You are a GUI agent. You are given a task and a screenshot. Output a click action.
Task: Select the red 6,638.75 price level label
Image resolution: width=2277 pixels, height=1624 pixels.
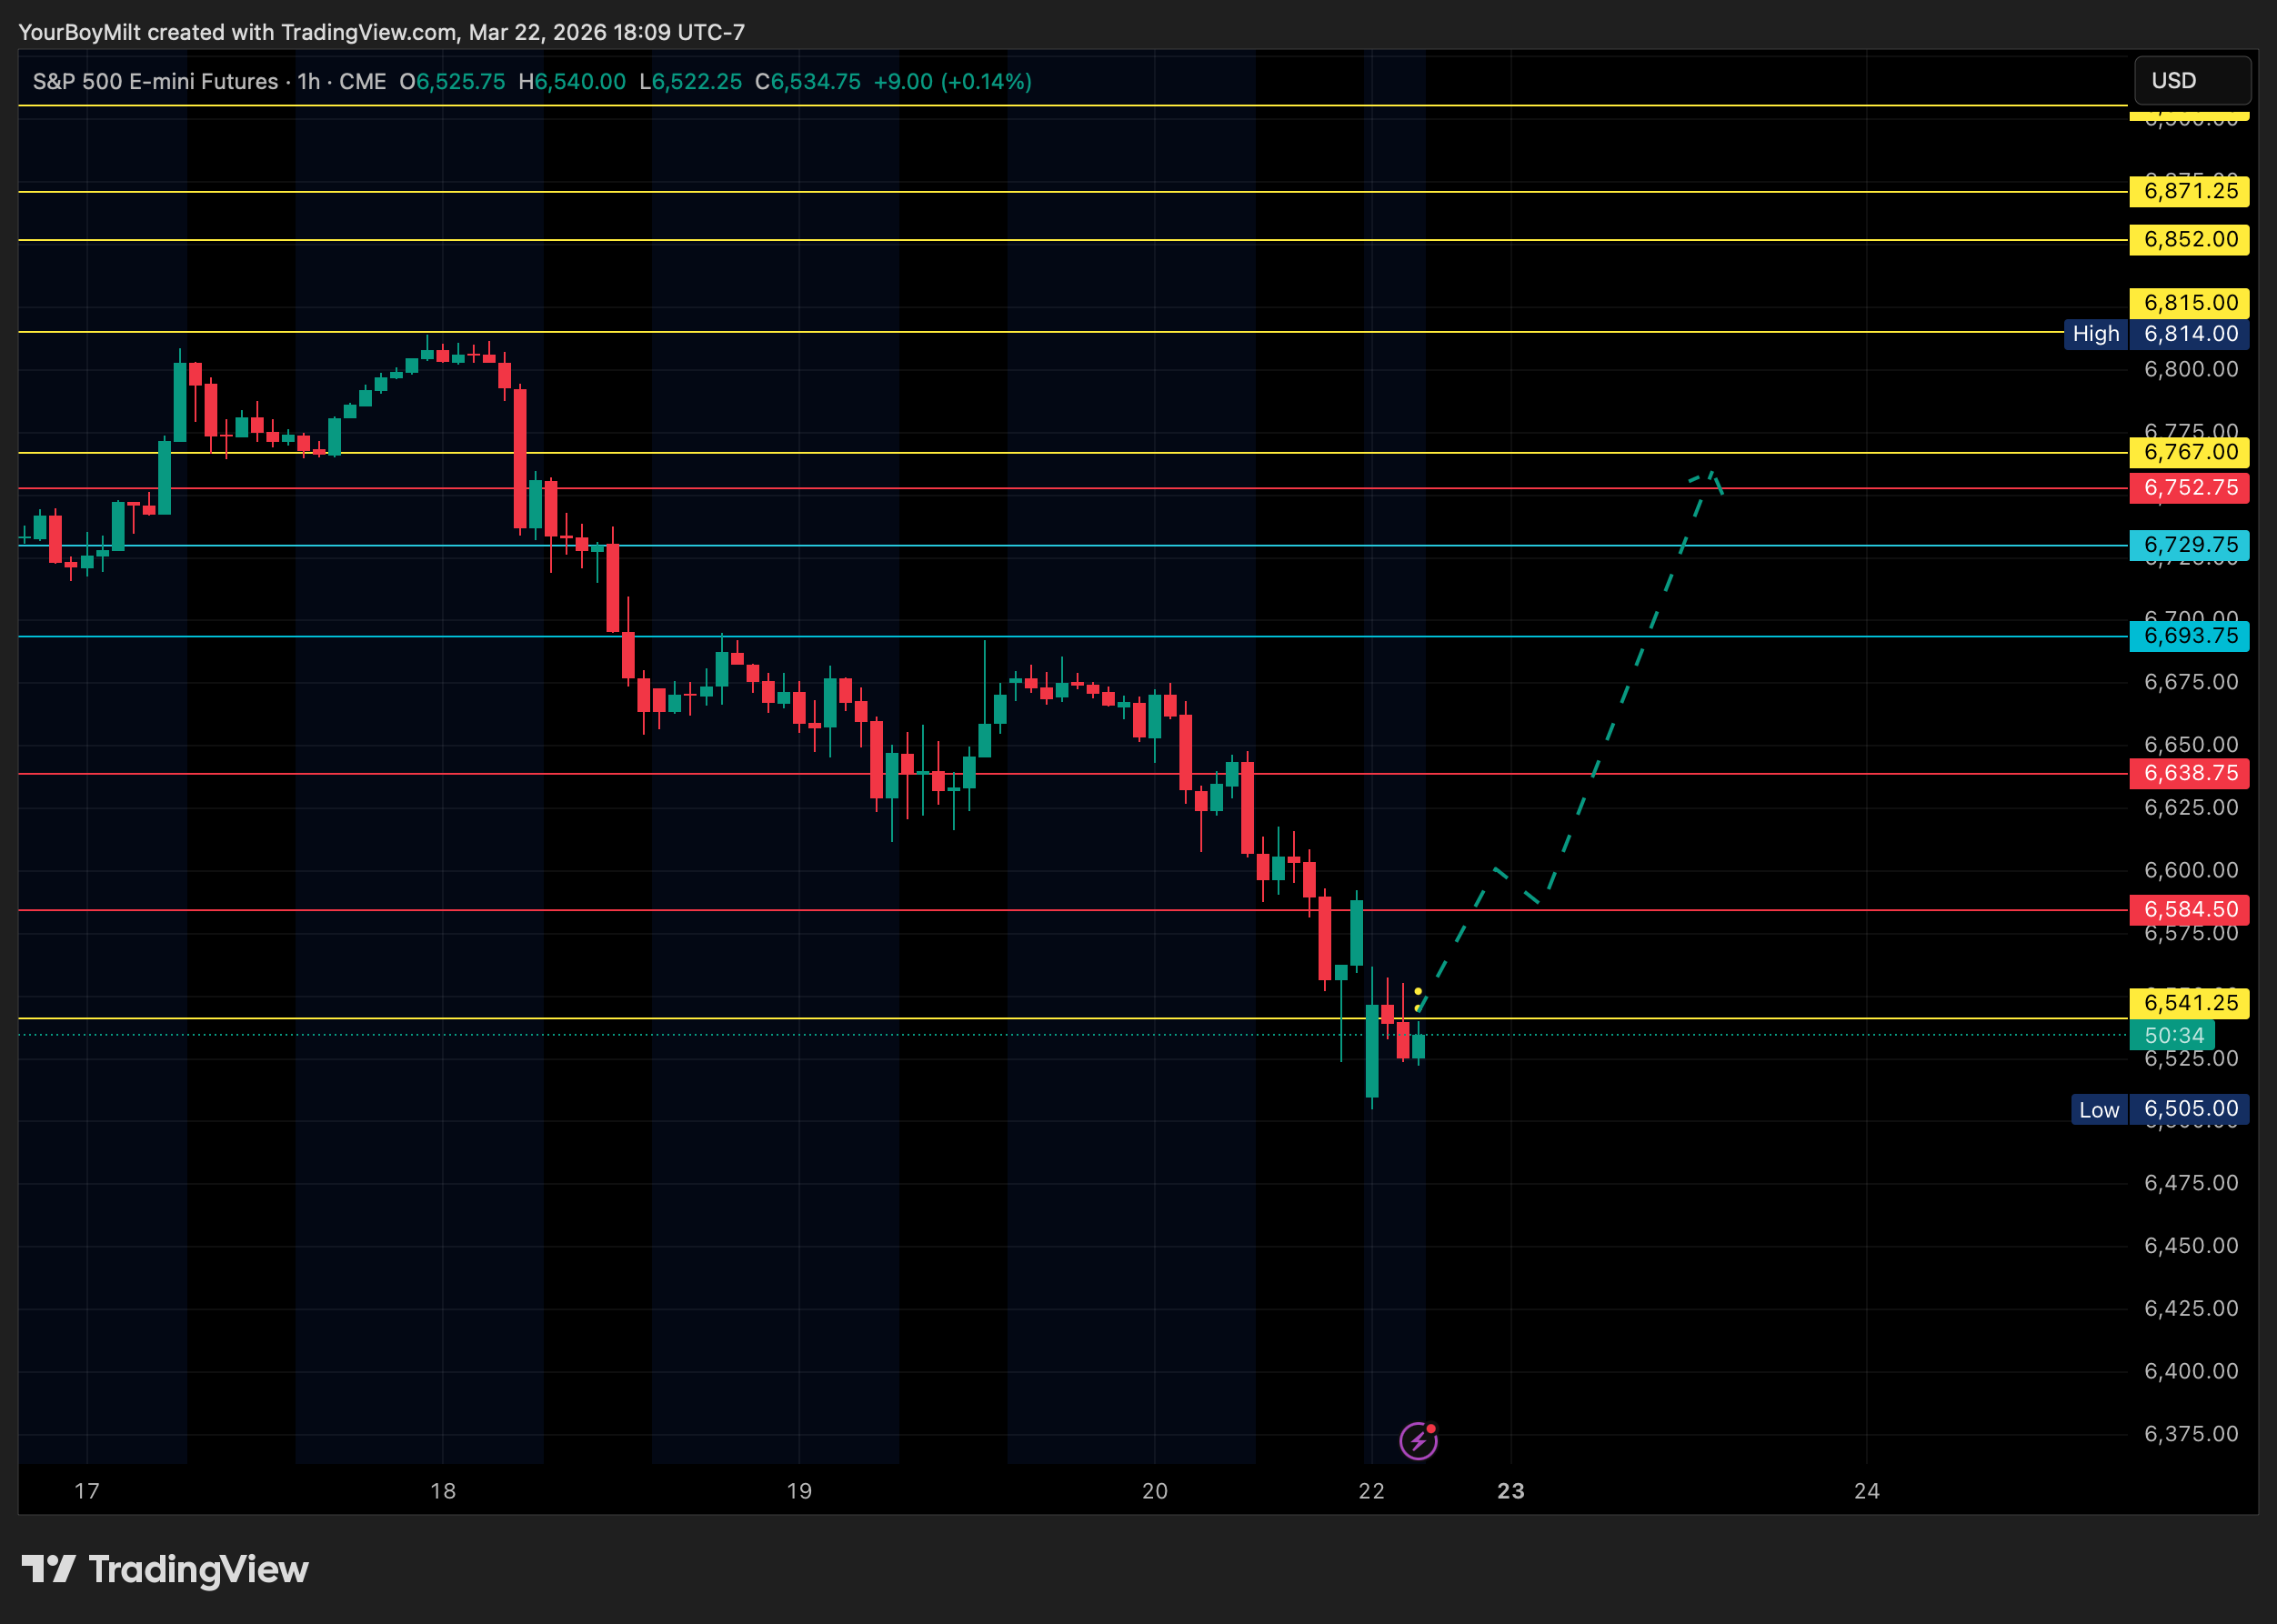[x=2189, y=773]
